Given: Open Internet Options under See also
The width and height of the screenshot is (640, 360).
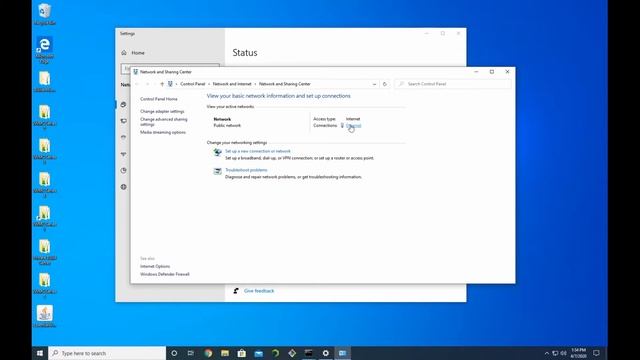Looking at the screenshot, I should tap(155, 266).
